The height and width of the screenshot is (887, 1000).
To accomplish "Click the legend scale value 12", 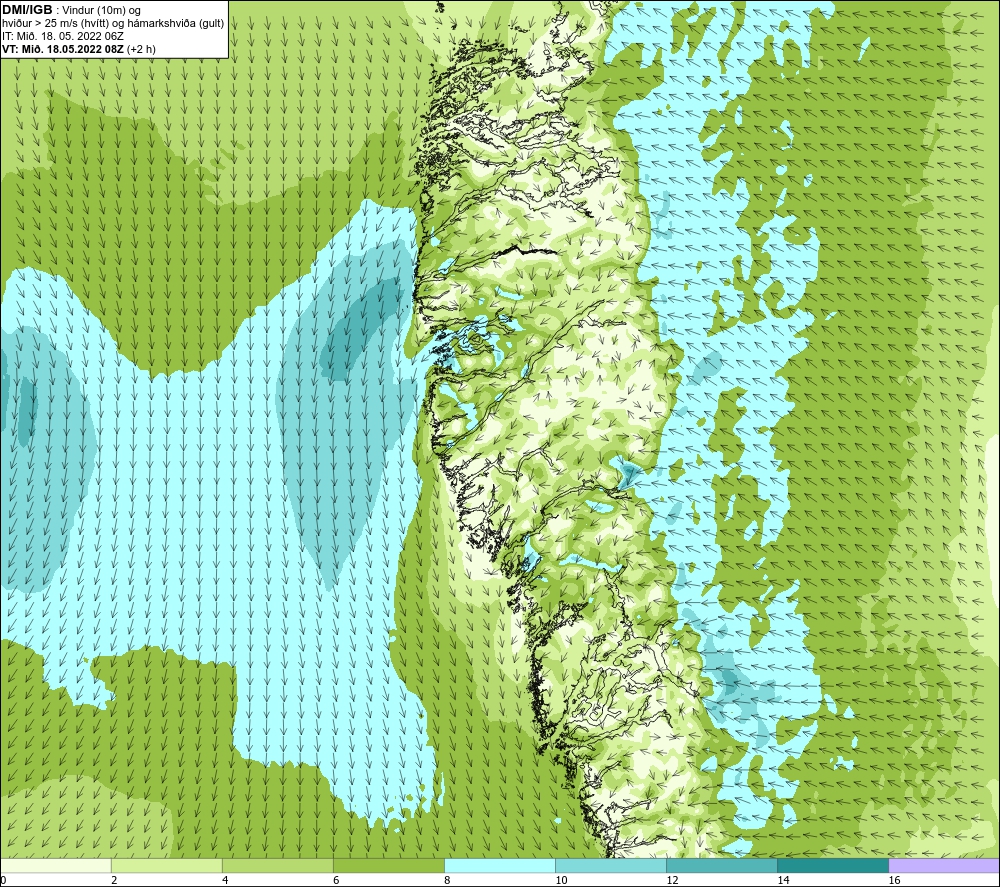I will pyautogui.click(x=672, y=881).
